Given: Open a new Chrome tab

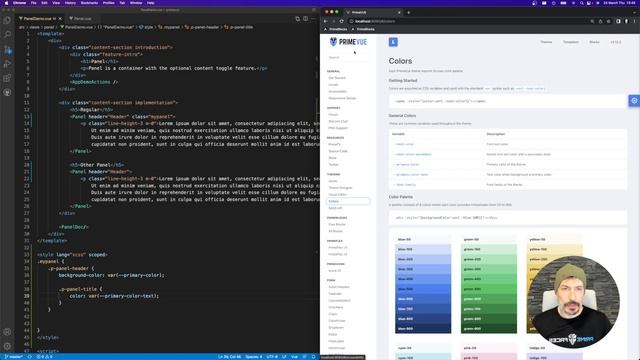Looking at the screenshot, I should click(x=409, y=12).
